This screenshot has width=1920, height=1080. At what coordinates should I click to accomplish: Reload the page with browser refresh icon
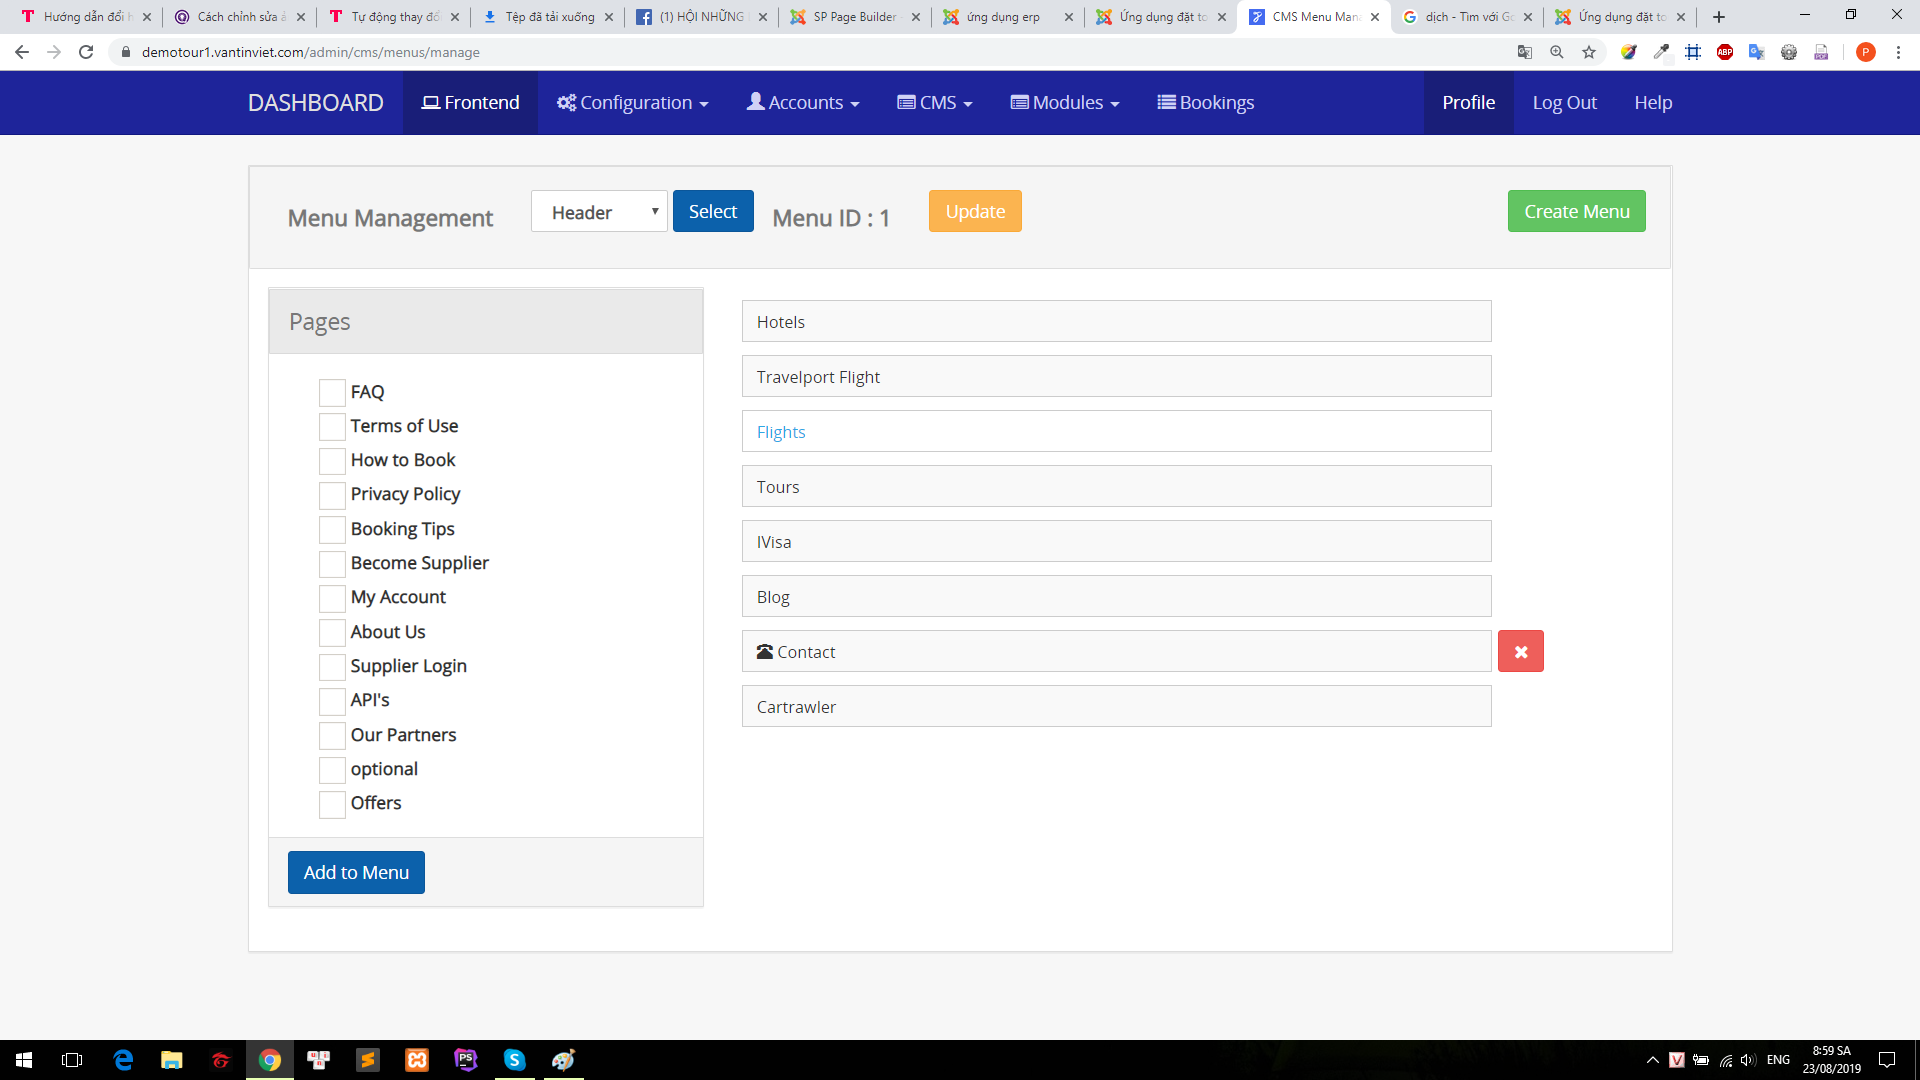pos(86,52)
